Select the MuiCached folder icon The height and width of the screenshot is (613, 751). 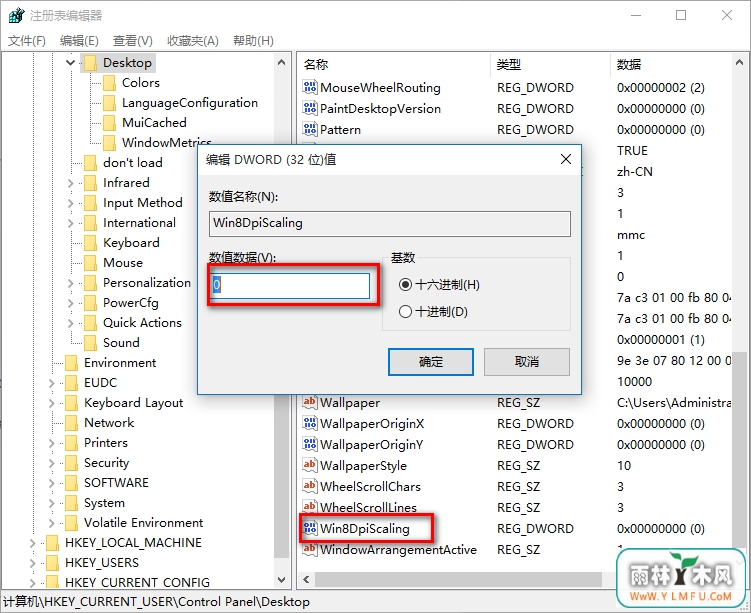tap(110, 123)
